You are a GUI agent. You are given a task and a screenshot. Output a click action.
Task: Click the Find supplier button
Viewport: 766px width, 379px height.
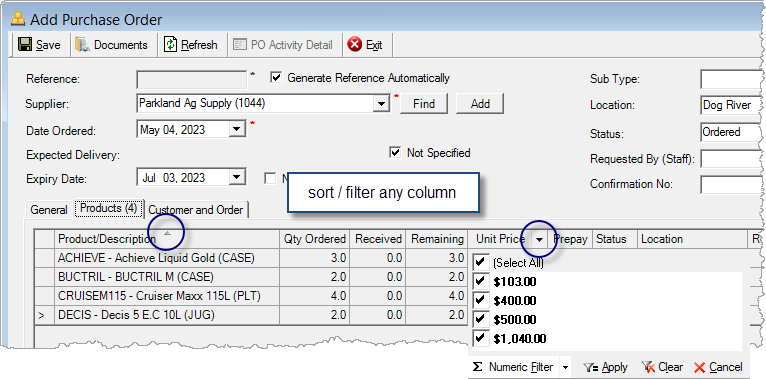click(424, 104)
